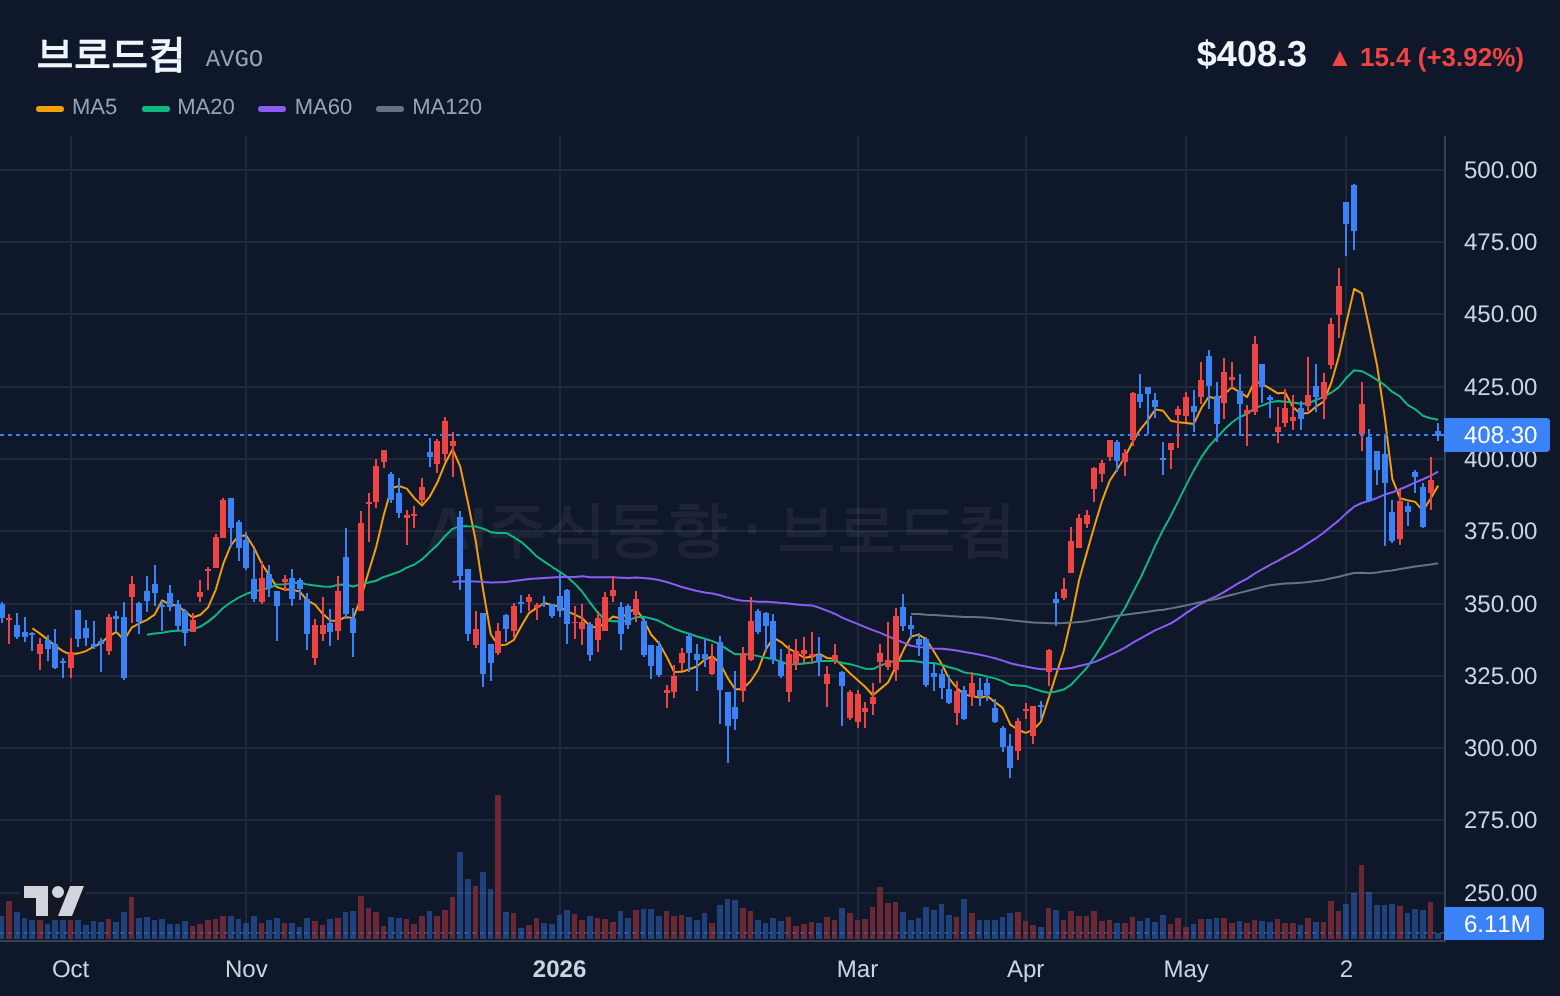This screenshot has height=996, width=1560.
Task: Click the Nov time axis label
Action: (246, 969)
